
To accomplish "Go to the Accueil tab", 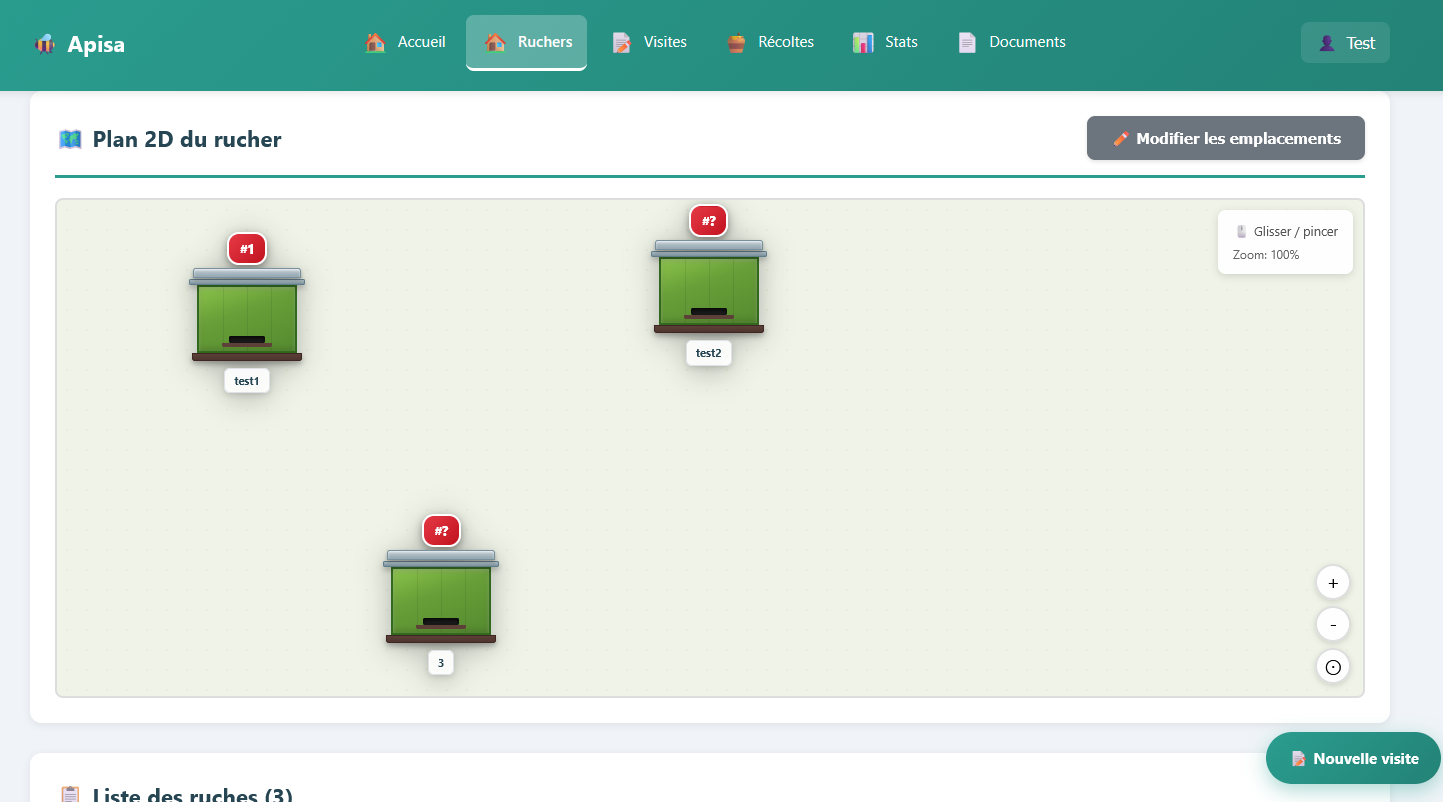I will [x=405, y=42].
